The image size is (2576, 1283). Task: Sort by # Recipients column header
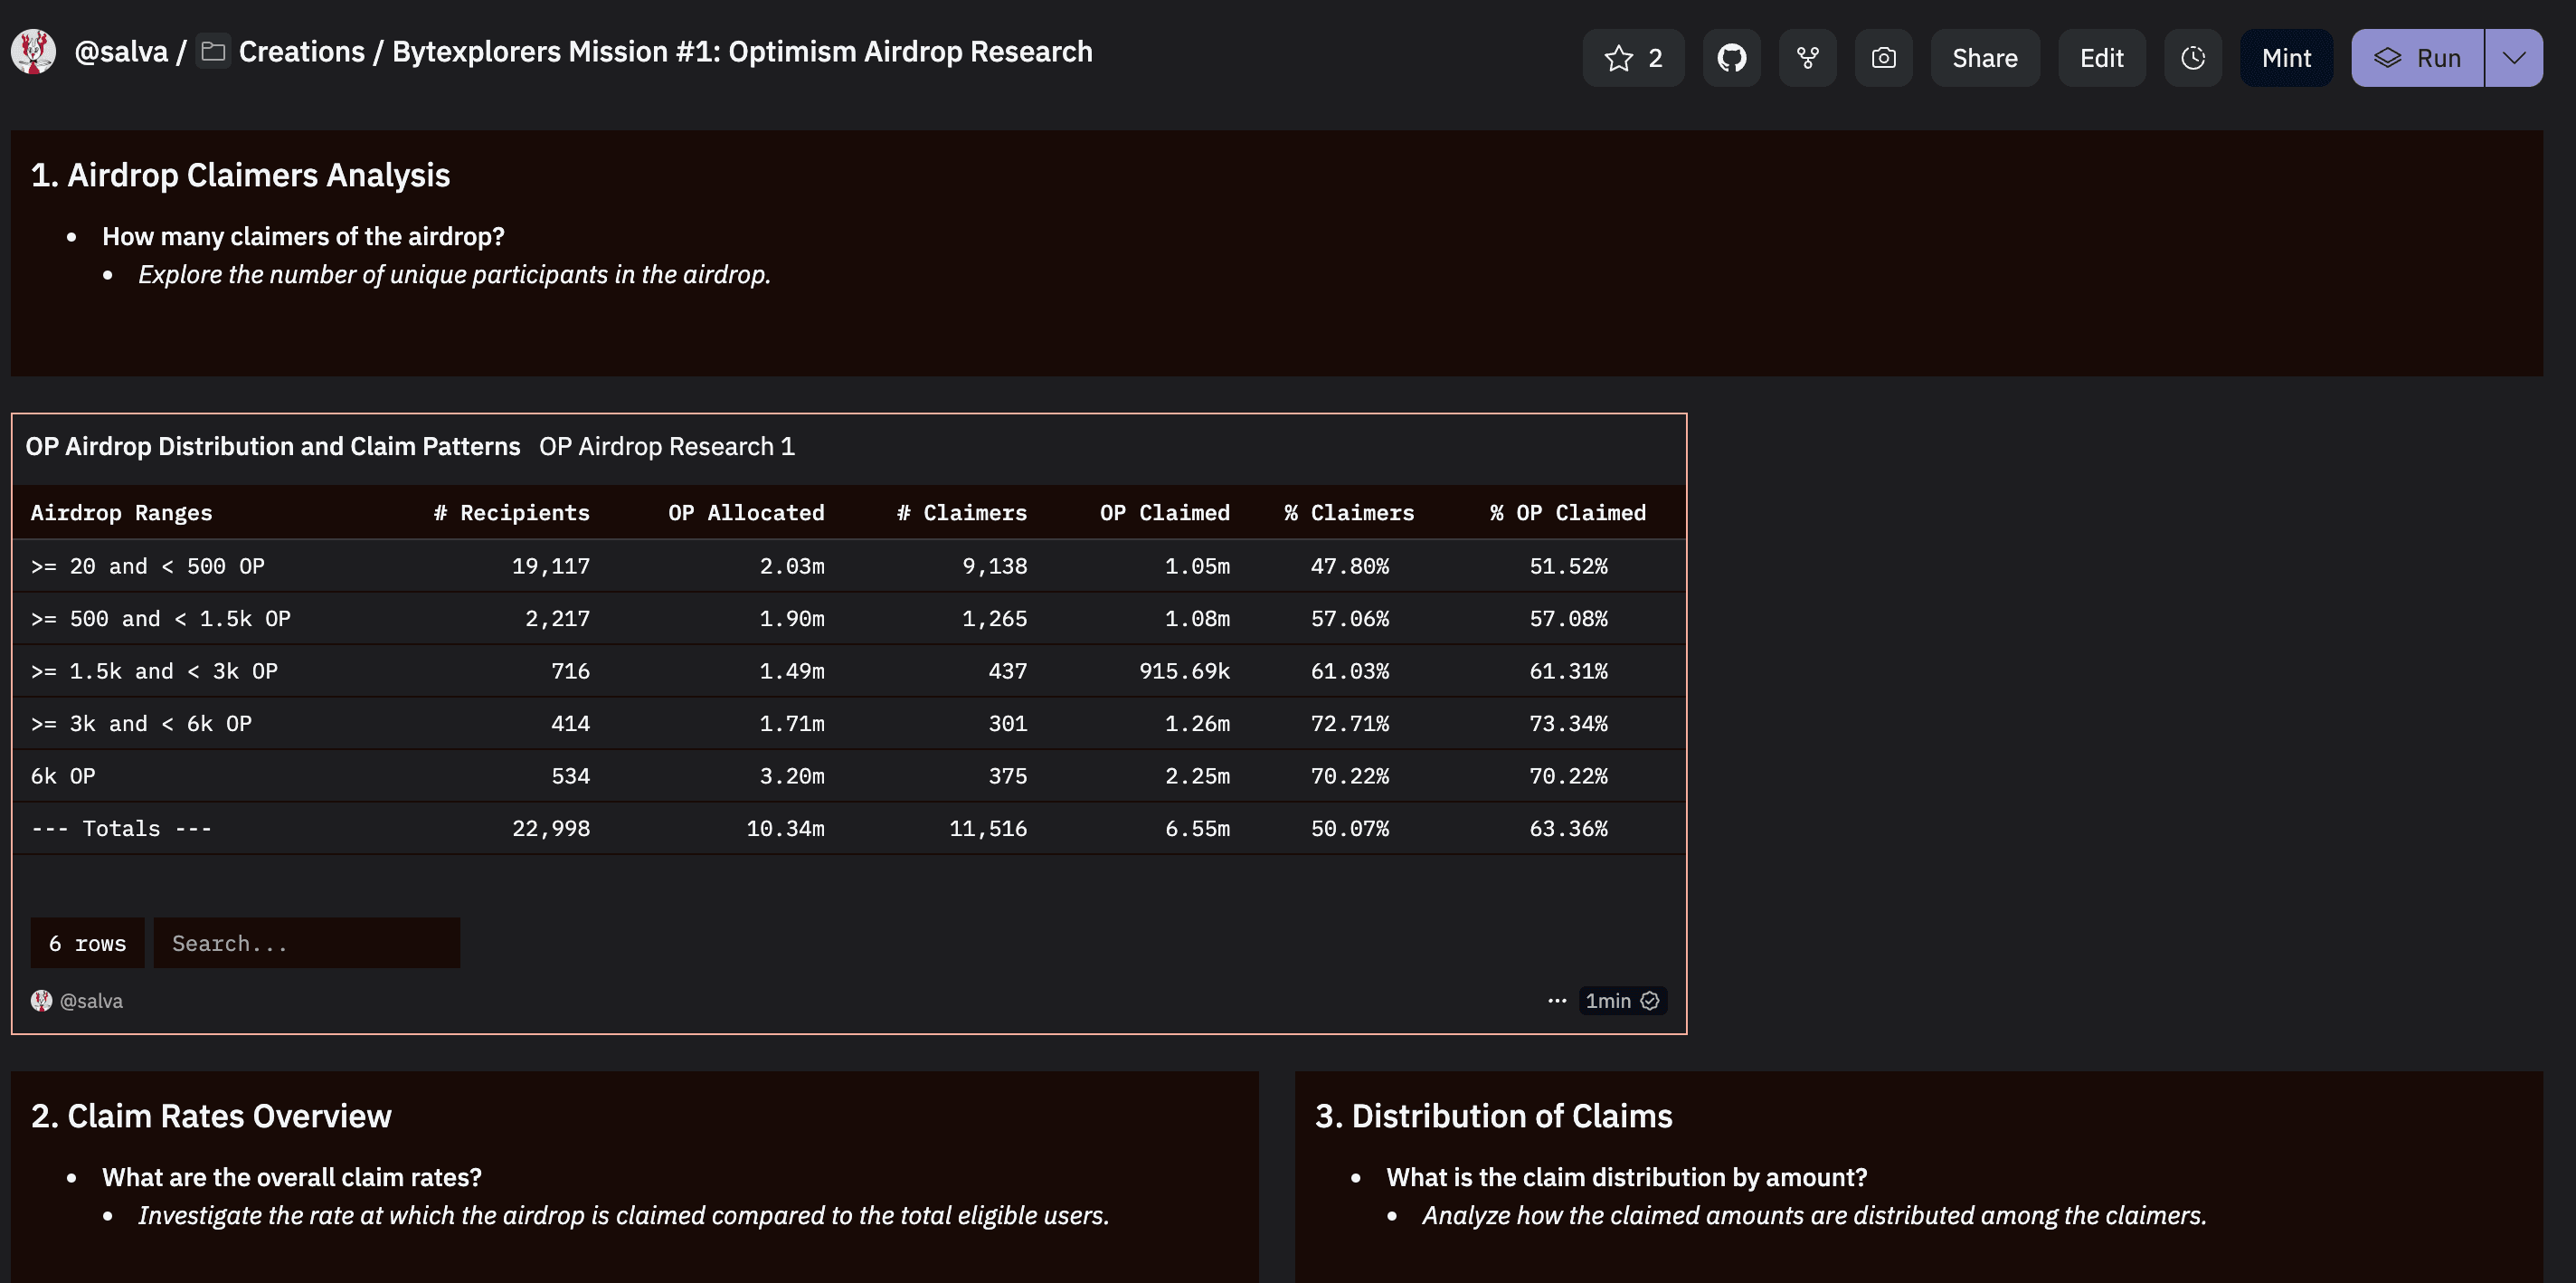pyautogui.click(x=511, y=512)
